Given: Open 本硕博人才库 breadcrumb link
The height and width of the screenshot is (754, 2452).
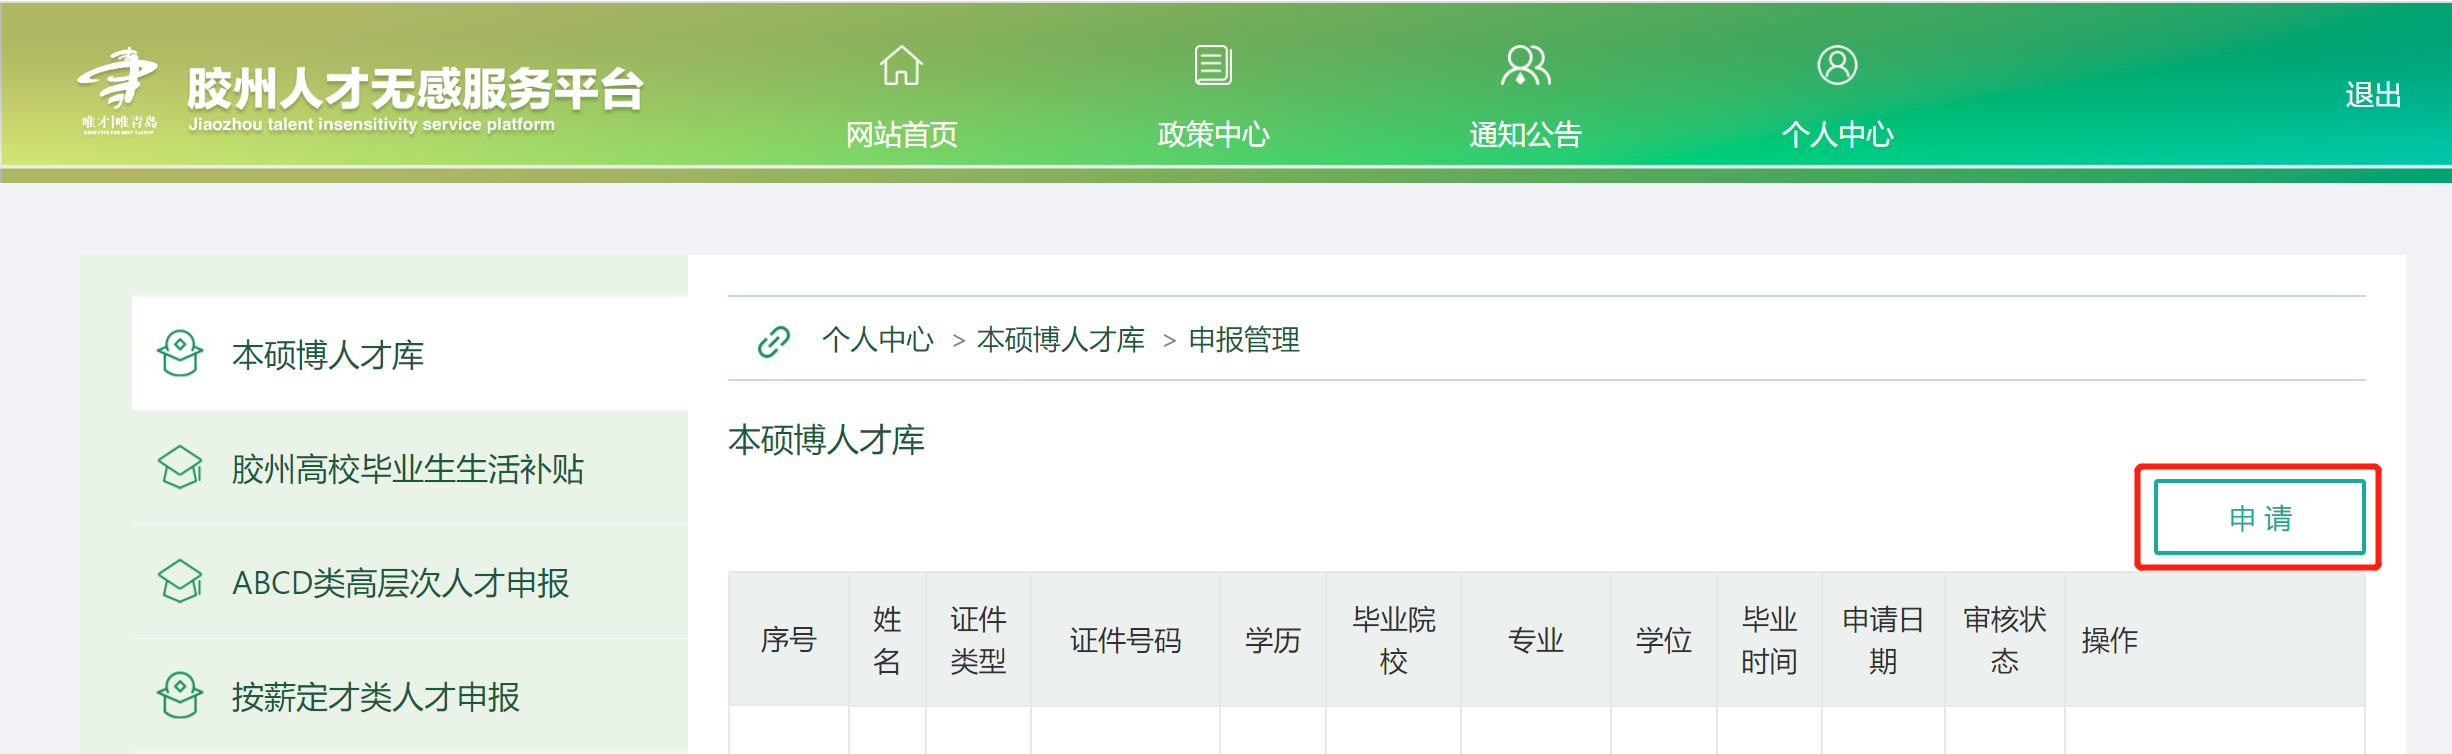Looking at the screenshot, I should (1060, 340).
